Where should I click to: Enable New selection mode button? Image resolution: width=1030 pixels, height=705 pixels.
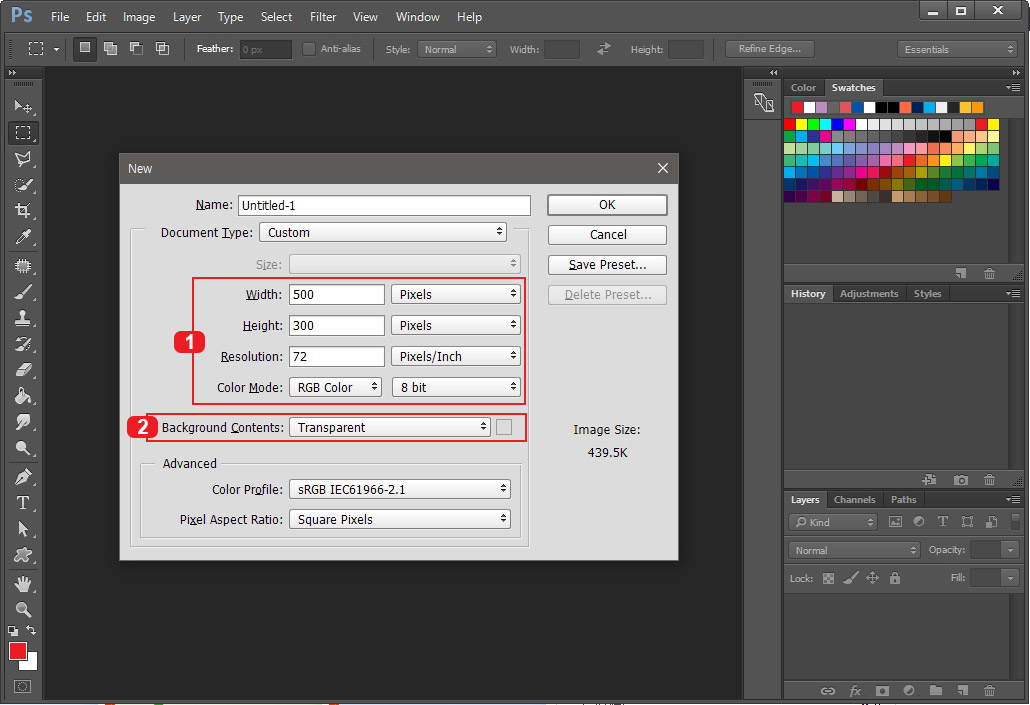85,48
